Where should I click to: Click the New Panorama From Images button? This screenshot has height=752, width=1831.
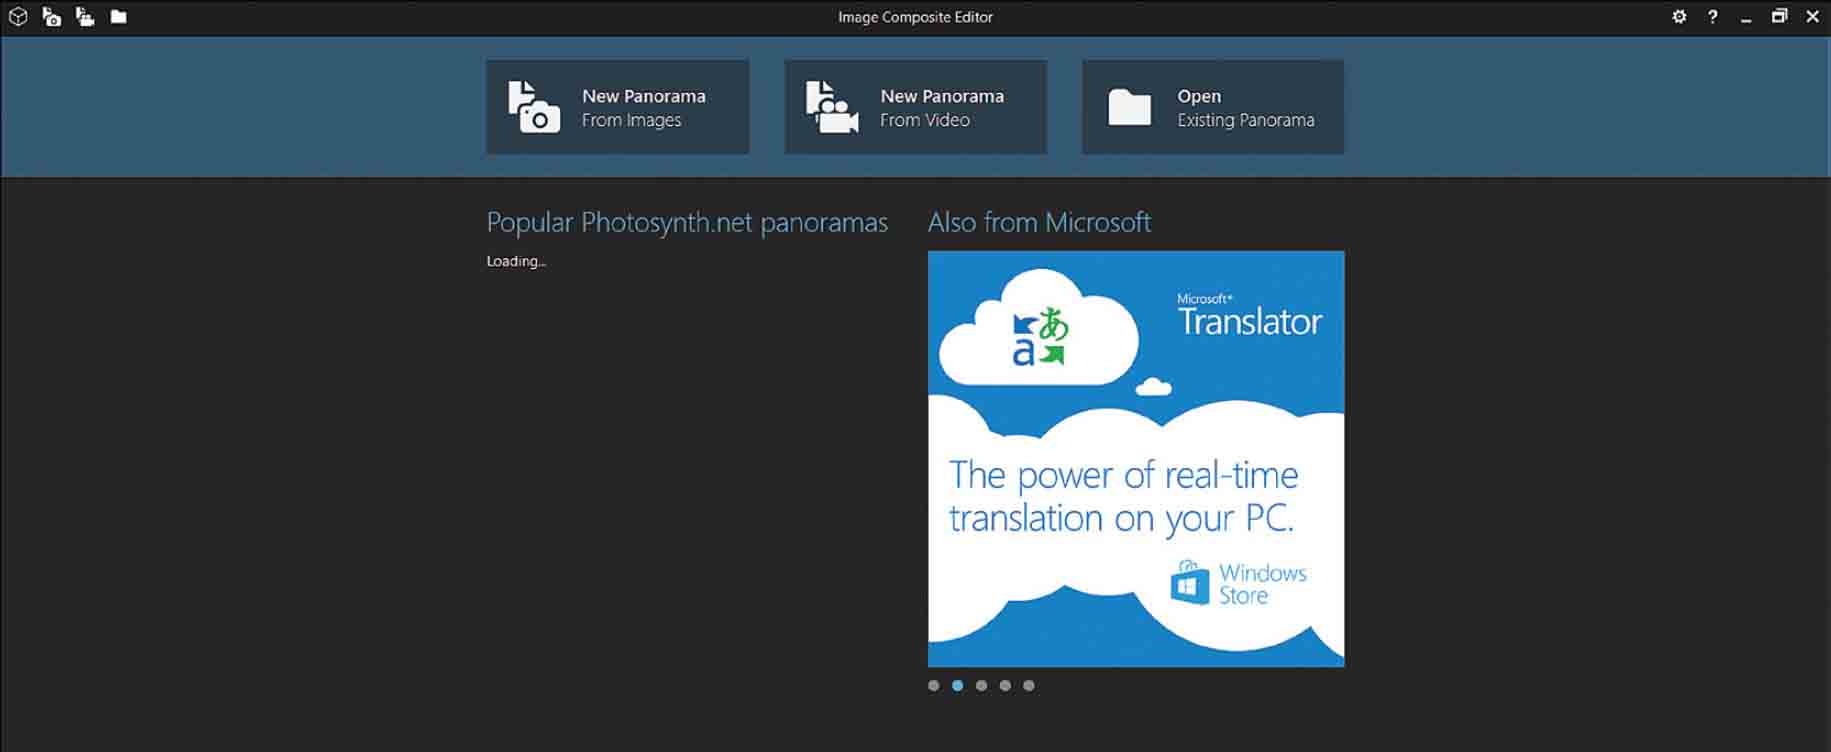pyautogui.click(x=617, y=107)
